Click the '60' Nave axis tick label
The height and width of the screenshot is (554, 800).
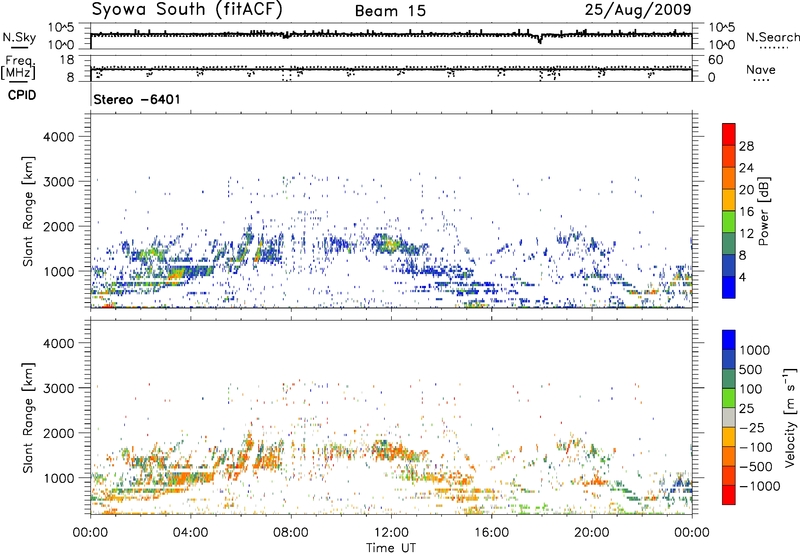pos(715,60)
